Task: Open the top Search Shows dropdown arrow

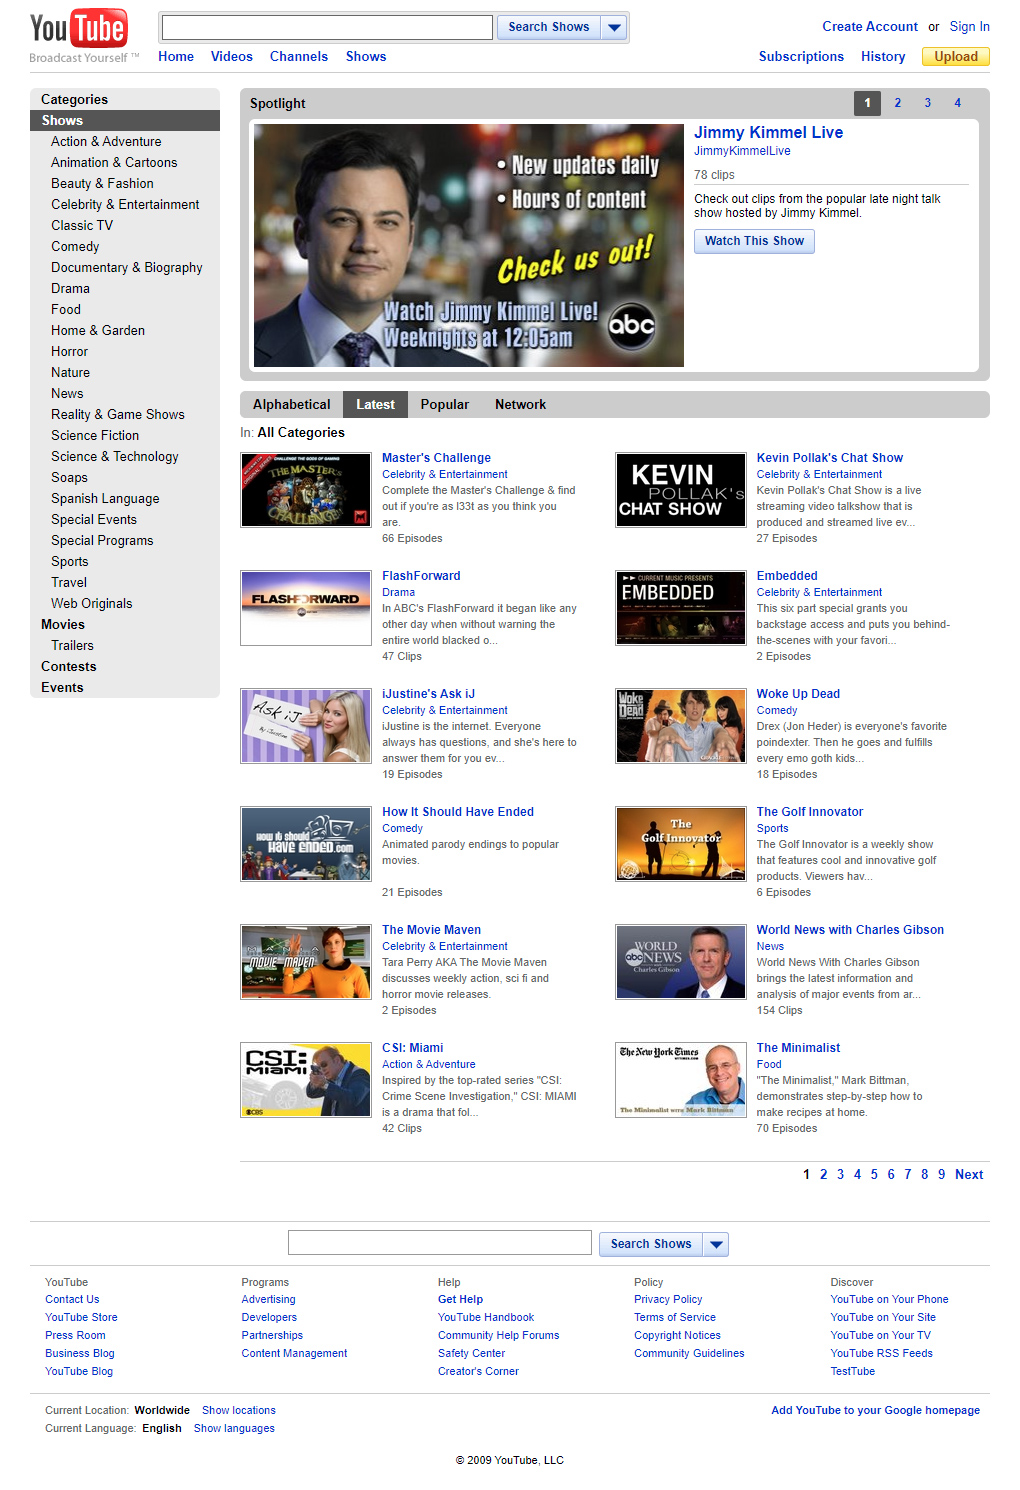Action: pyautogui.click(x=615, y=27)
